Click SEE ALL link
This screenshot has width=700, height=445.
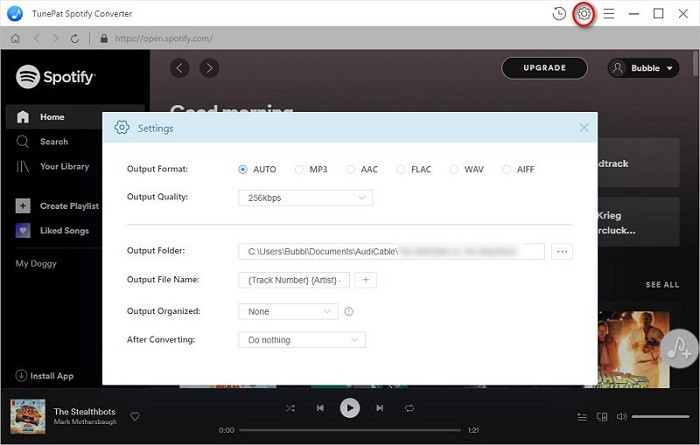662,284
